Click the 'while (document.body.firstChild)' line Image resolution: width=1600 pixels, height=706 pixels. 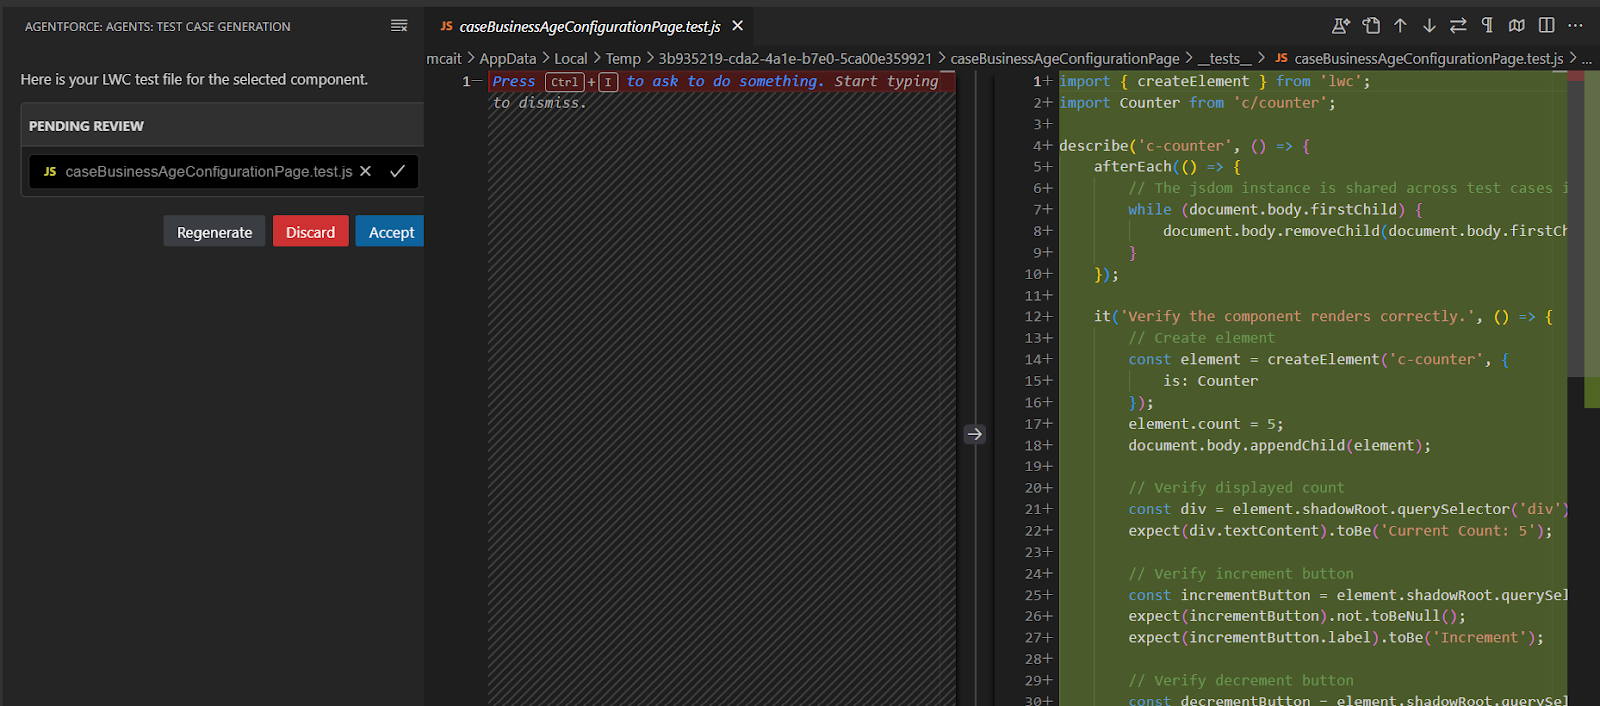pos(1275,210)
